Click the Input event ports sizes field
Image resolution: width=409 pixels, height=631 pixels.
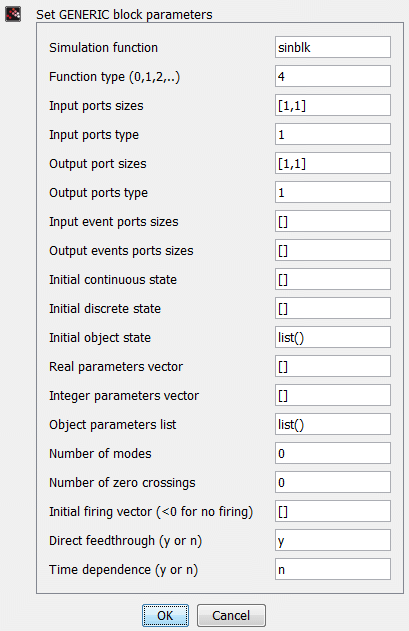point(333,221)
